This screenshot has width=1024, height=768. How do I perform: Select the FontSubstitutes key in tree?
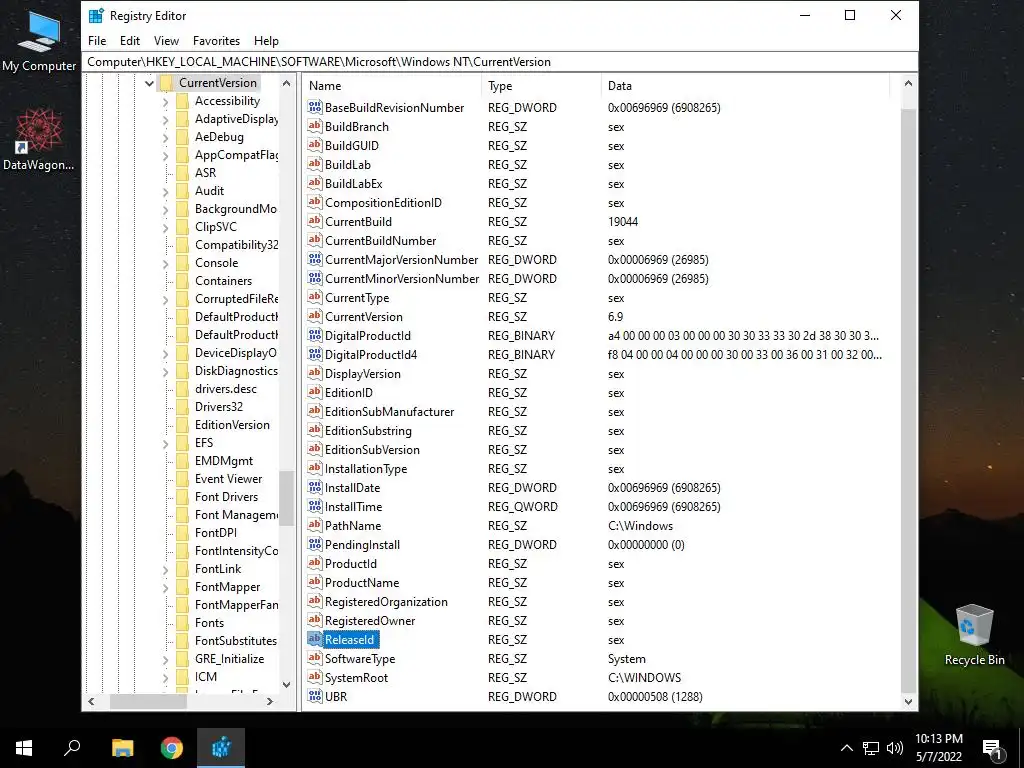pos(236,641)
